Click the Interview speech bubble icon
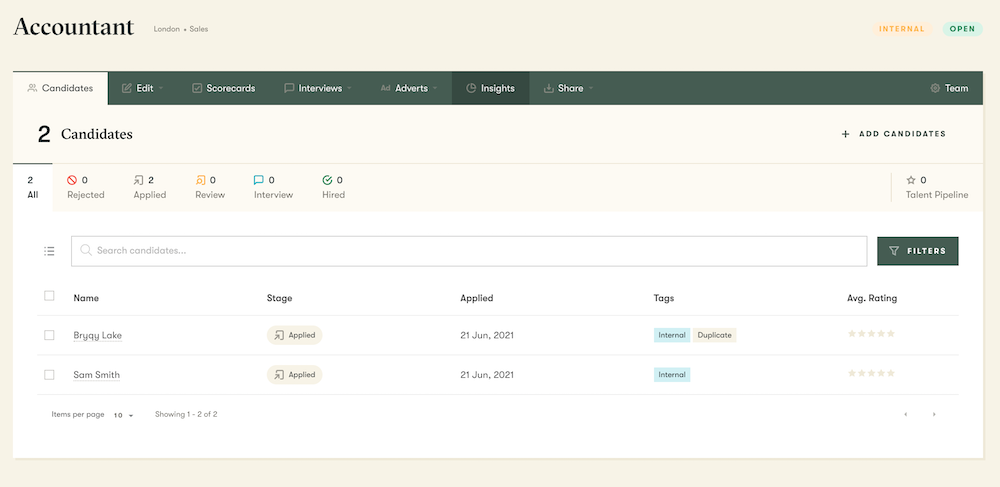Image resolution: width=1000 pixels, height=487 pixels. [259, 180]
